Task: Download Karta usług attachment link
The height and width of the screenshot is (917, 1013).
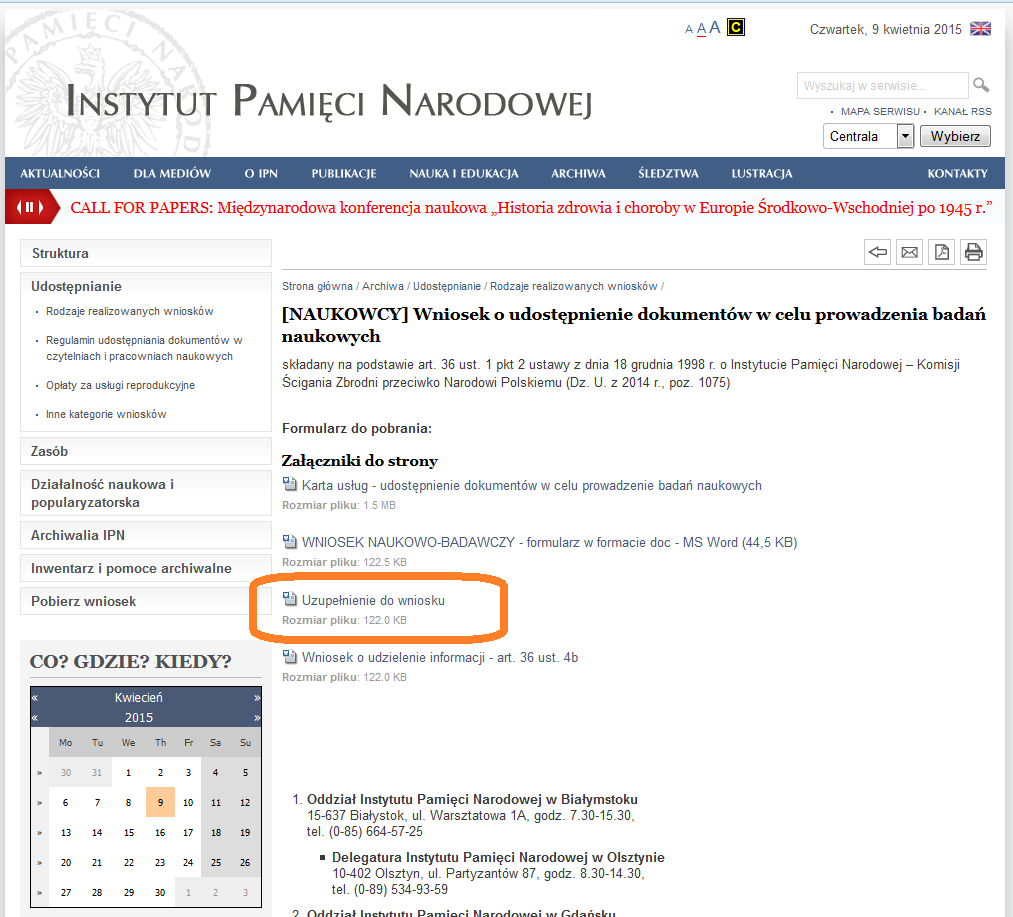Action: coord(532,485)
